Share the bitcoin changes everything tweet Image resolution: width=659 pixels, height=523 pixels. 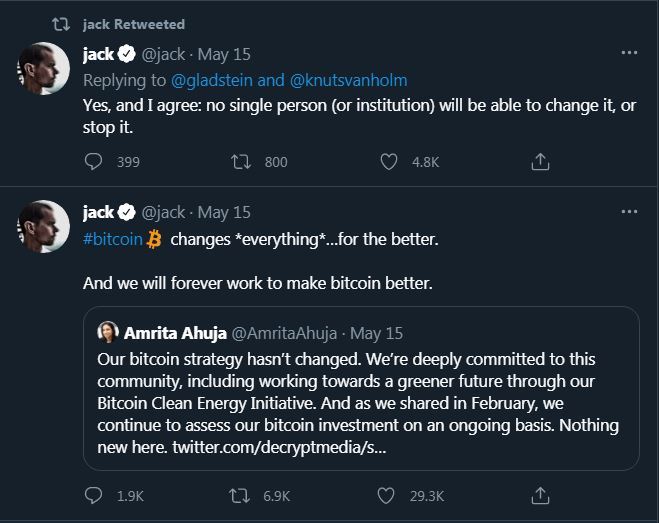(x=539, y=495)
